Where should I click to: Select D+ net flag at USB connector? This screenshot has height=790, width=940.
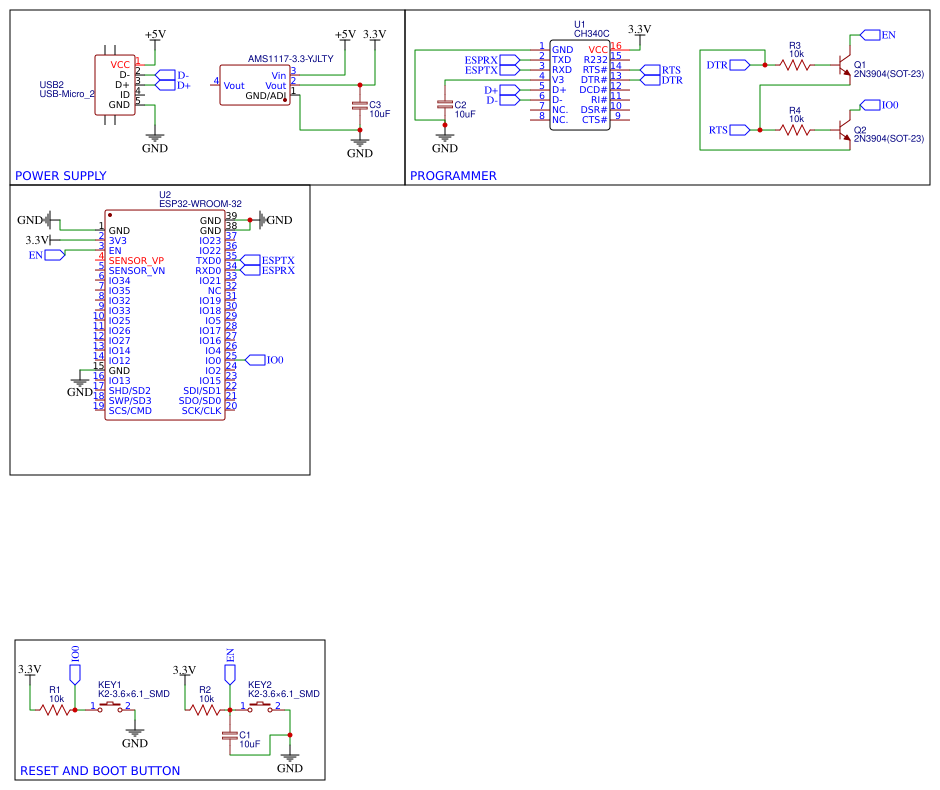[x=173, y=85]
